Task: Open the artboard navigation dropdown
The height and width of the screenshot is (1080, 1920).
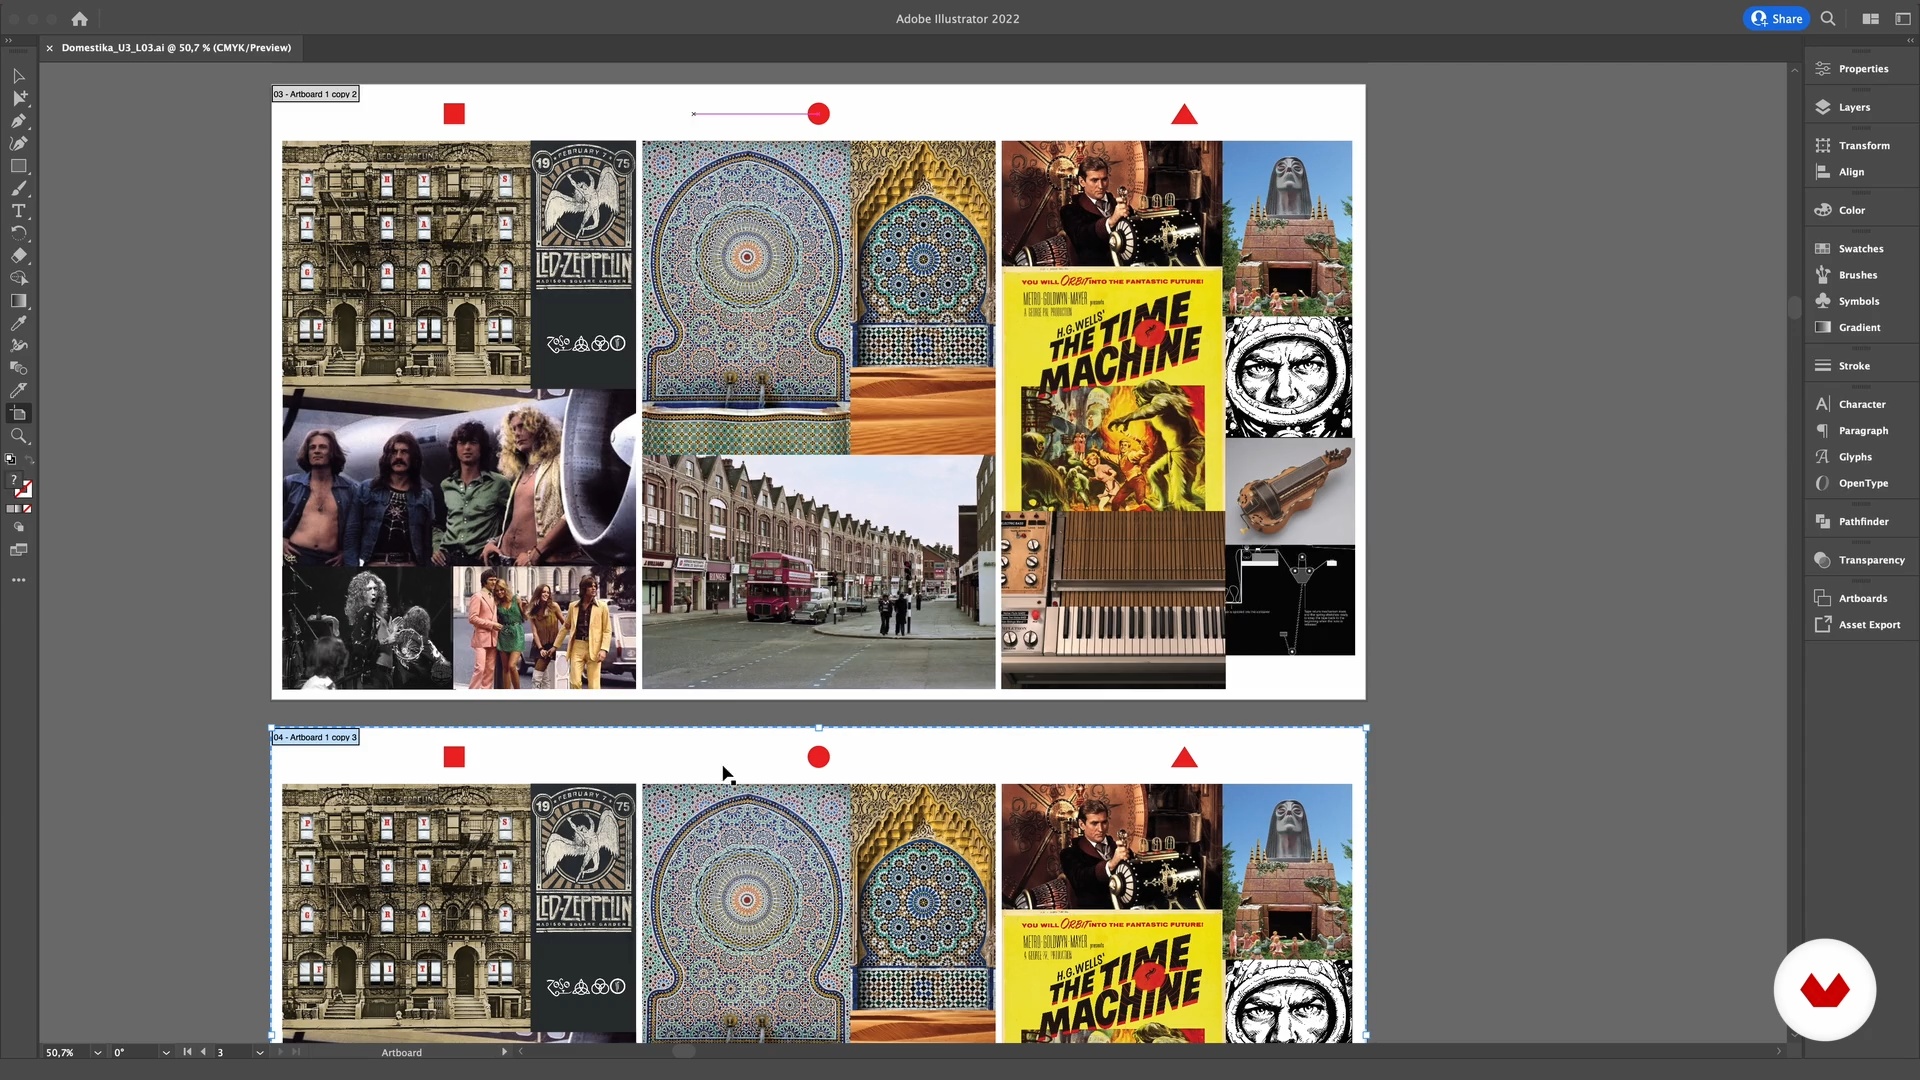Action: (x=259, y=1053)
